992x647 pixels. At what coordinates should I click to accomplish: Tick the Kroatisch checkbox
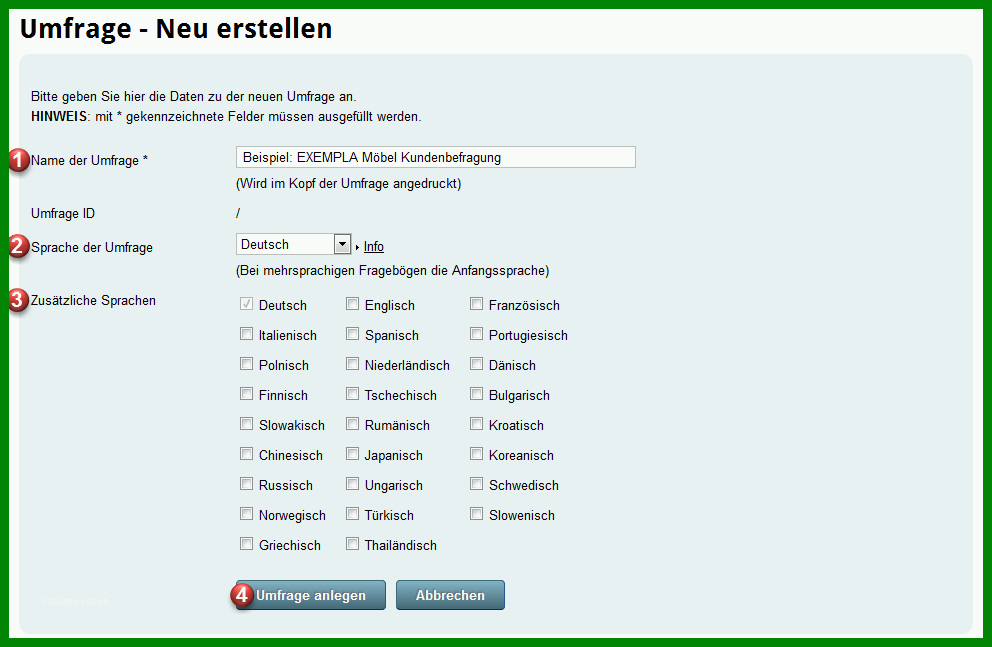[476, 424]
